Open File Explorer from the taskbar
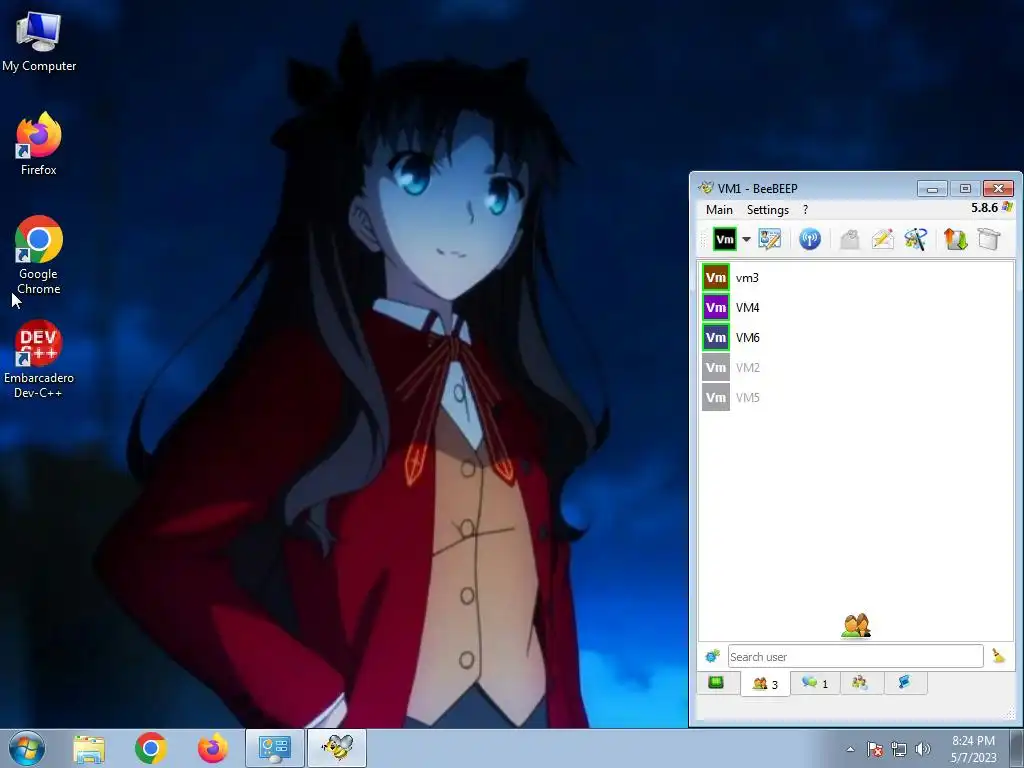1024x768 pixels. (x=89, y=748)
